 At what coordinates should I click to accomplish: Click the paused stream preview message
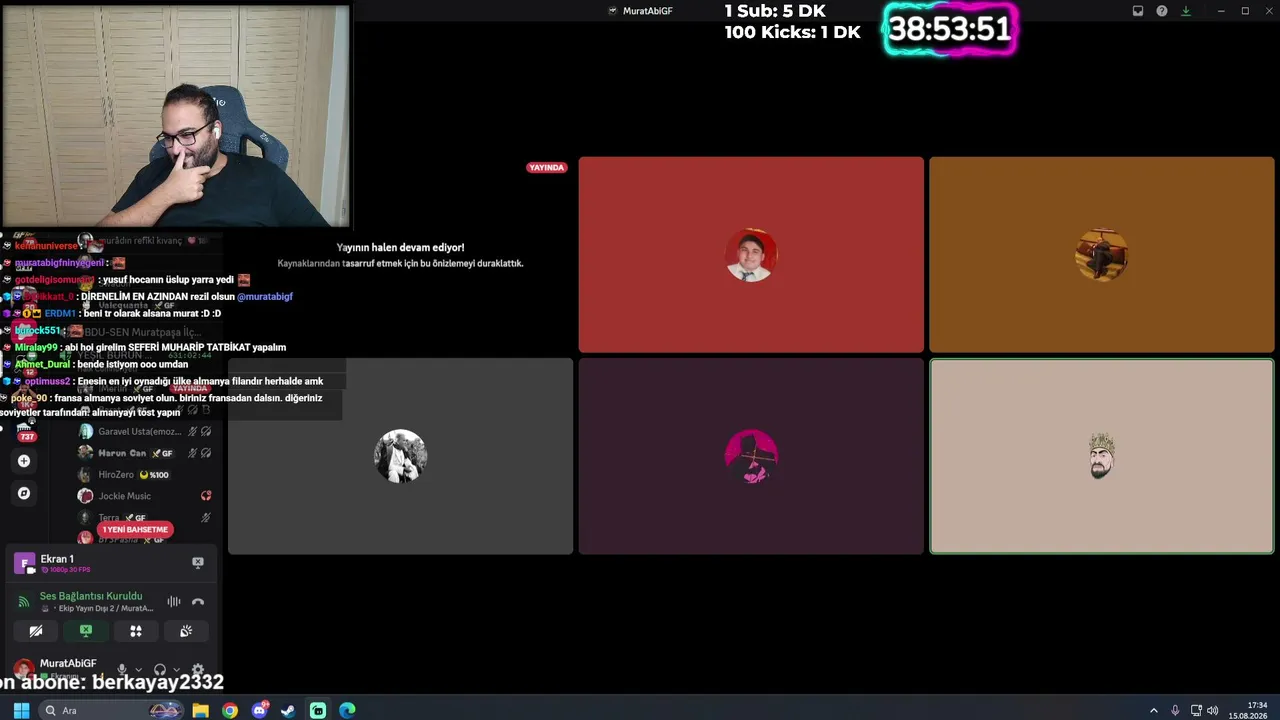tap(400, 255)
